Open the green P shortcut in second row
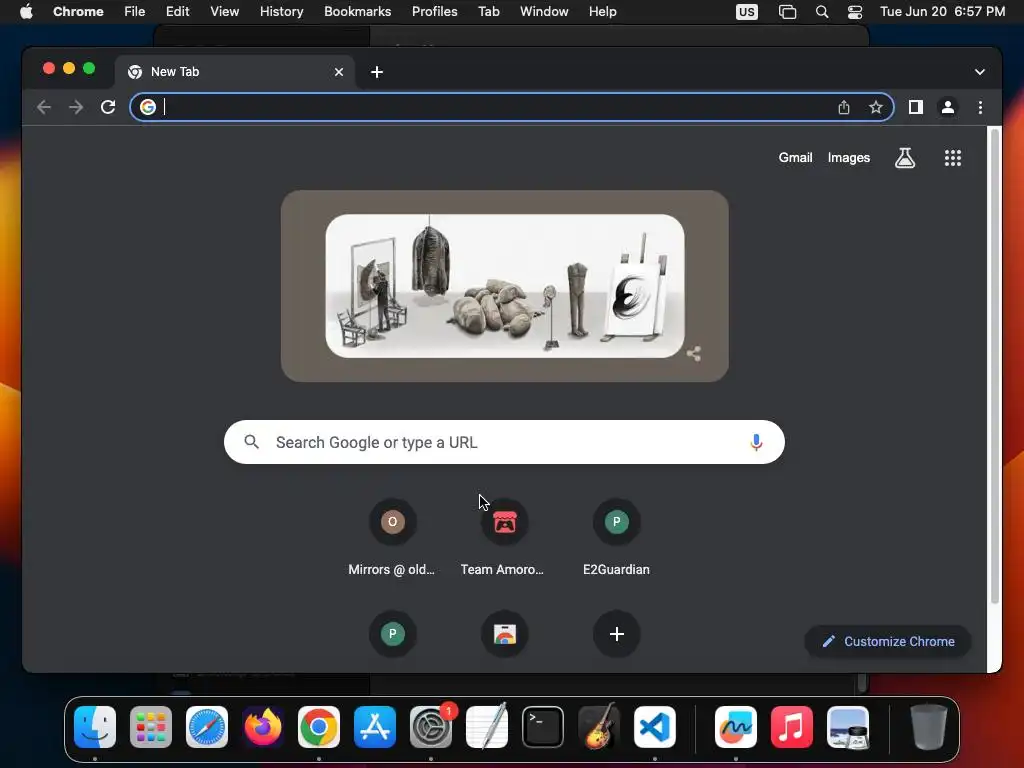 pyautogui.click(x=392, y=633)
